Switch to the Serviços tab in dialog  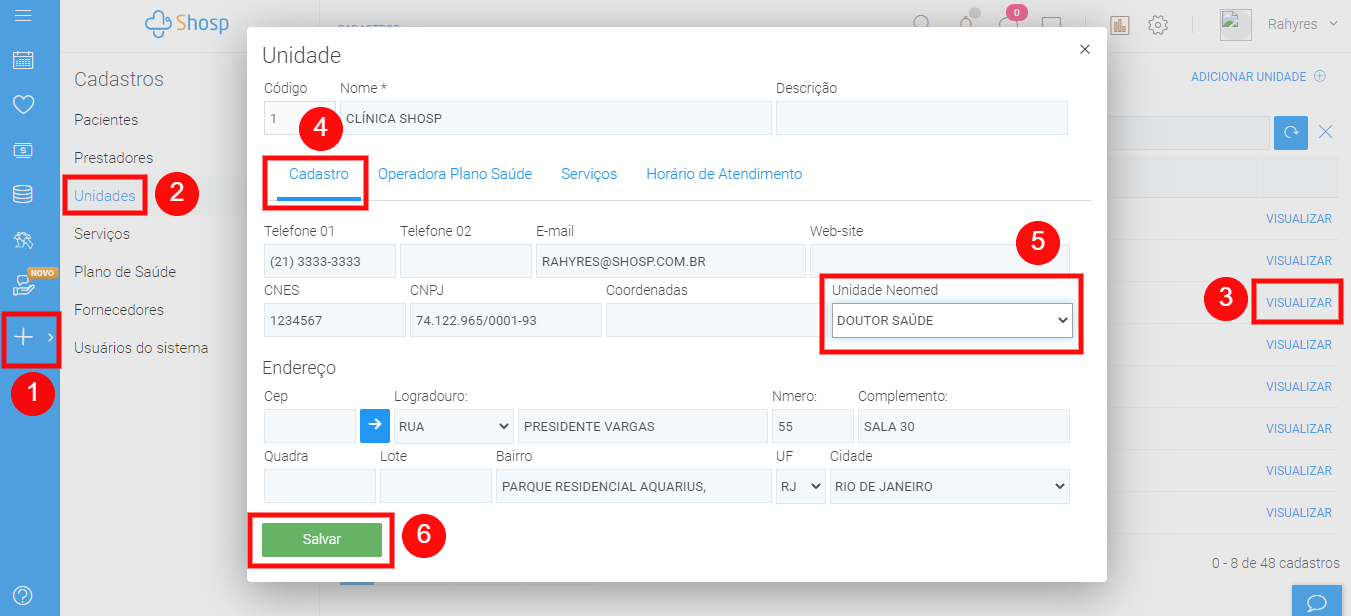click(589, 174)
